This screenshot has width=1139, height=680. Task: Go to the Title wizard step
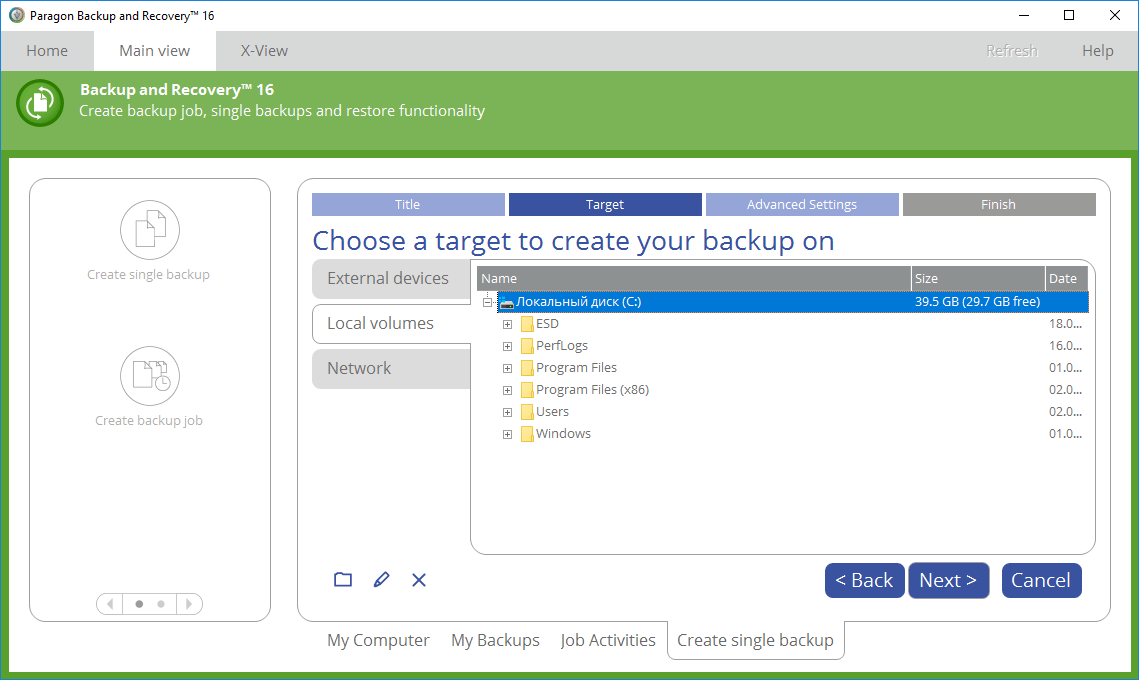pos(408,205)
